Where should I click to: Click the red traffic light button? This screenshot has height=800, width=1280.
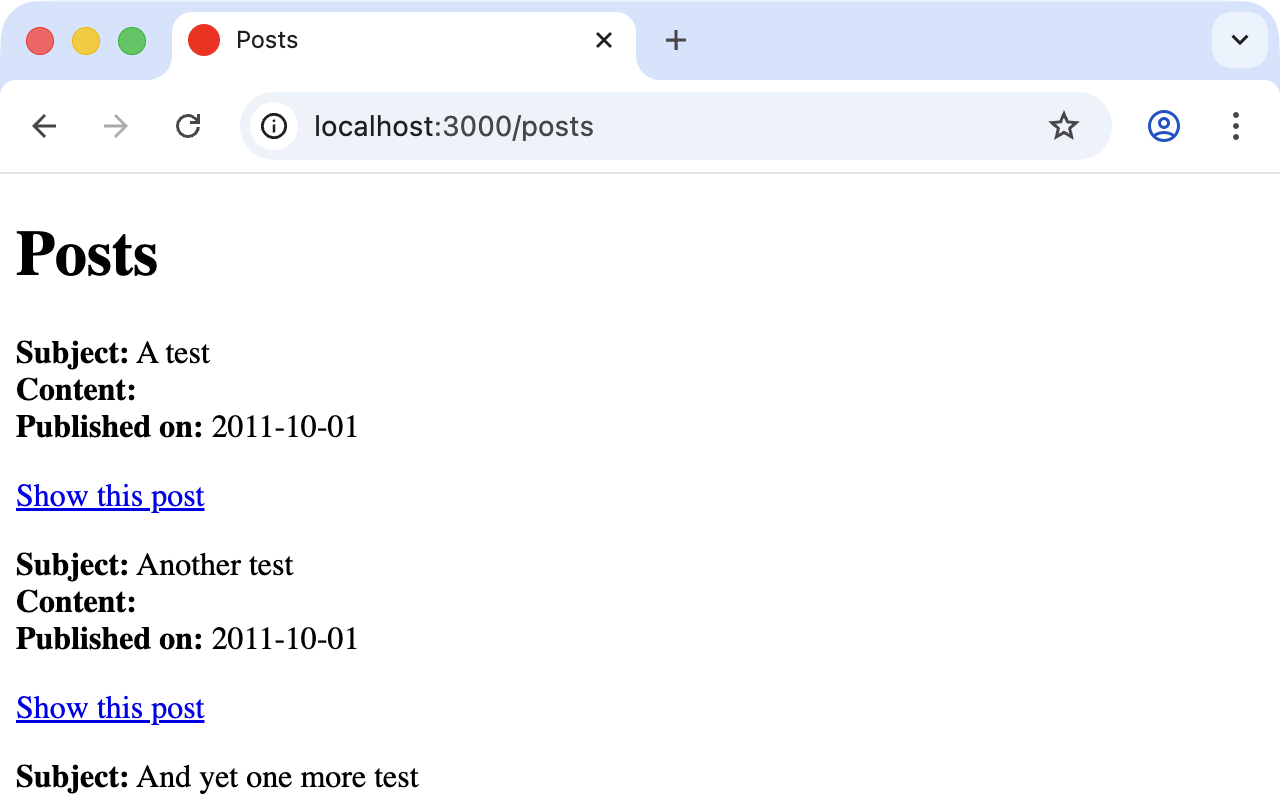40,40
